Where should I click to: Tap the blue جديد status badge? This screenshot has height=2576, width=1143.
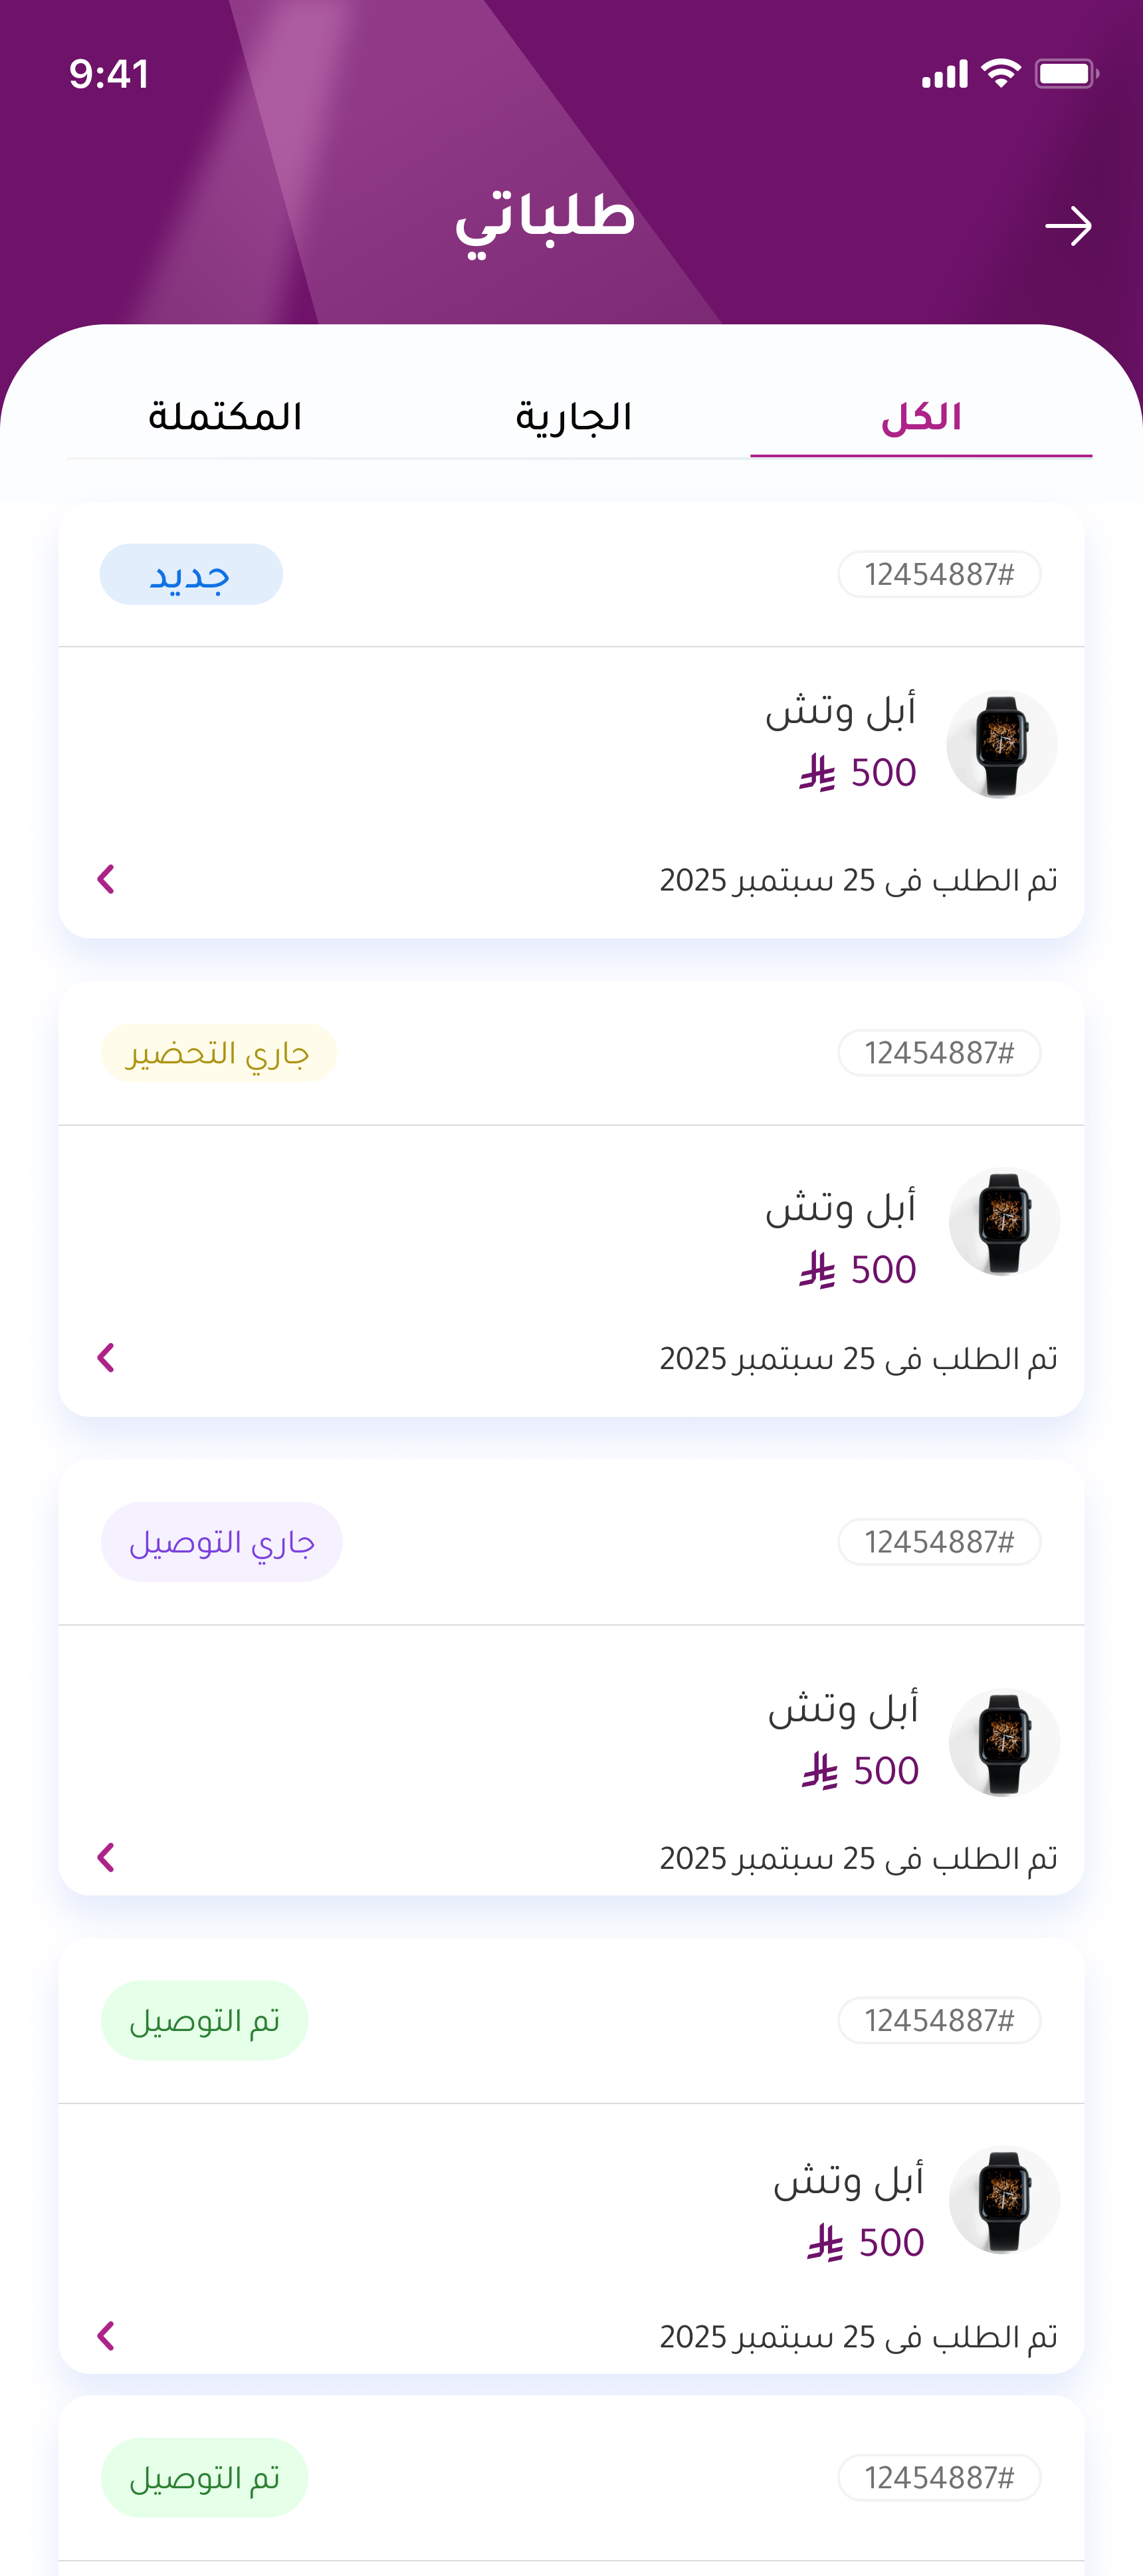[x=191, y=575]
